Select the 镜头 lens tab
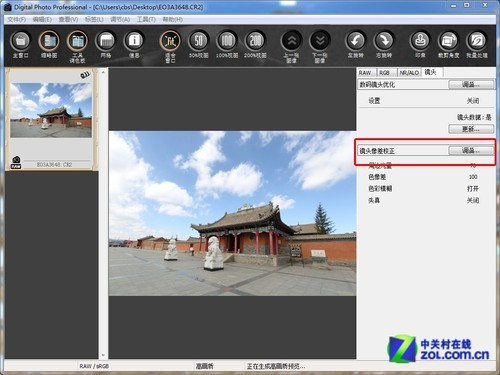Screen dimensions: 500x375 431,72
